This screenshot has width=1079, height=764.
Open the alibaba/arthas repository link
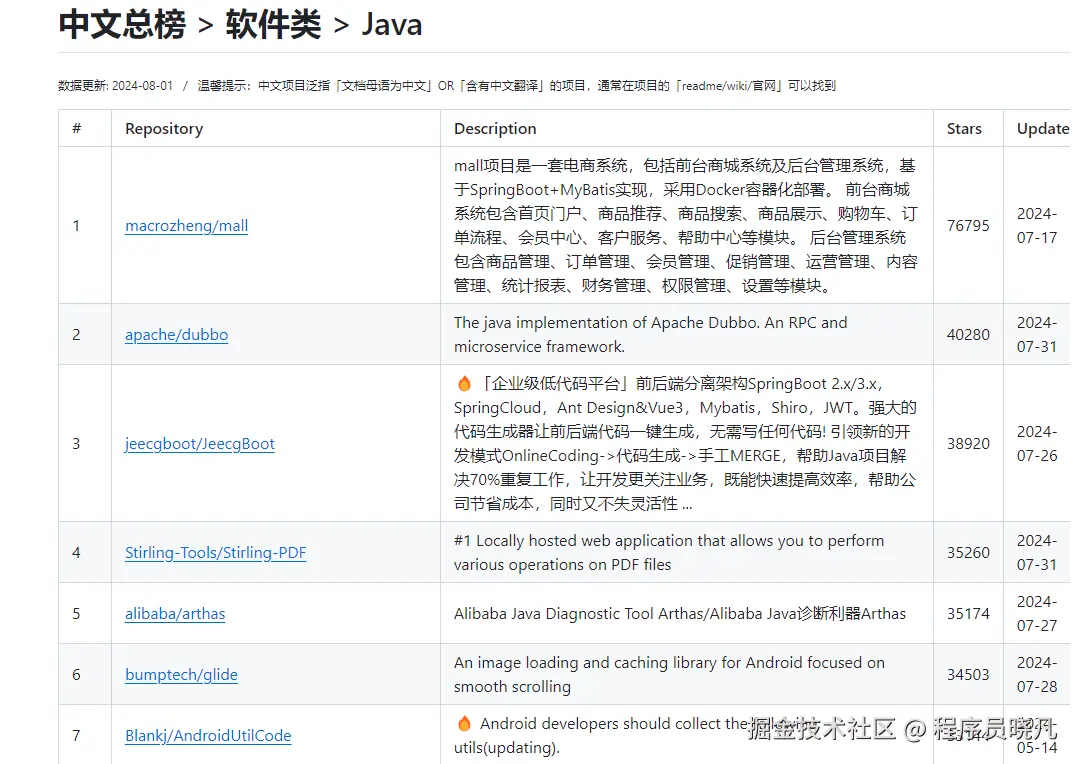pyautogui.click(x=175, y=613)
